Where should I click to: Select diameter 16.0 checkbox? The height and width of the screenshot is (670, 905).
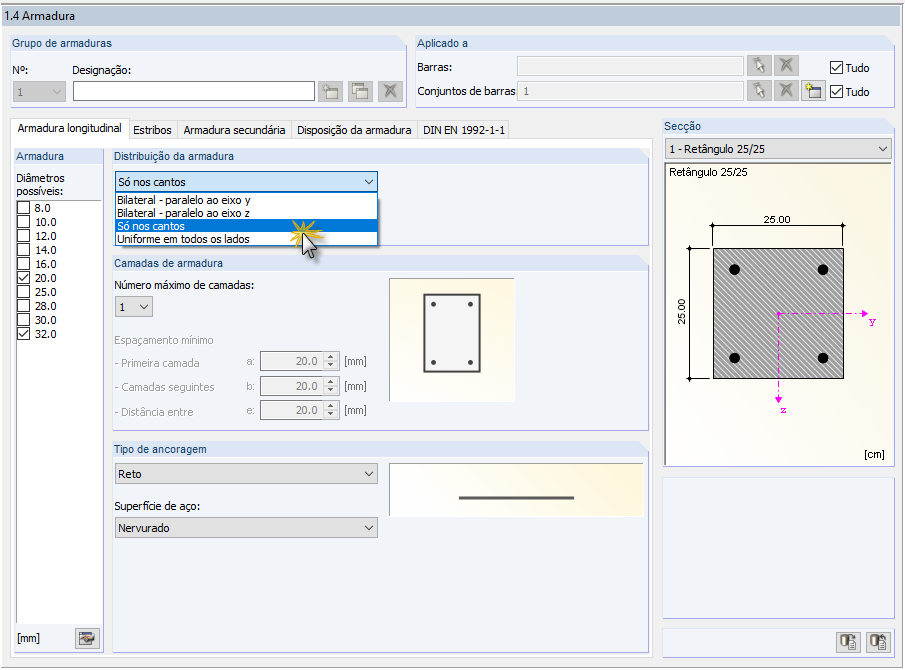[x=23, y=264]
